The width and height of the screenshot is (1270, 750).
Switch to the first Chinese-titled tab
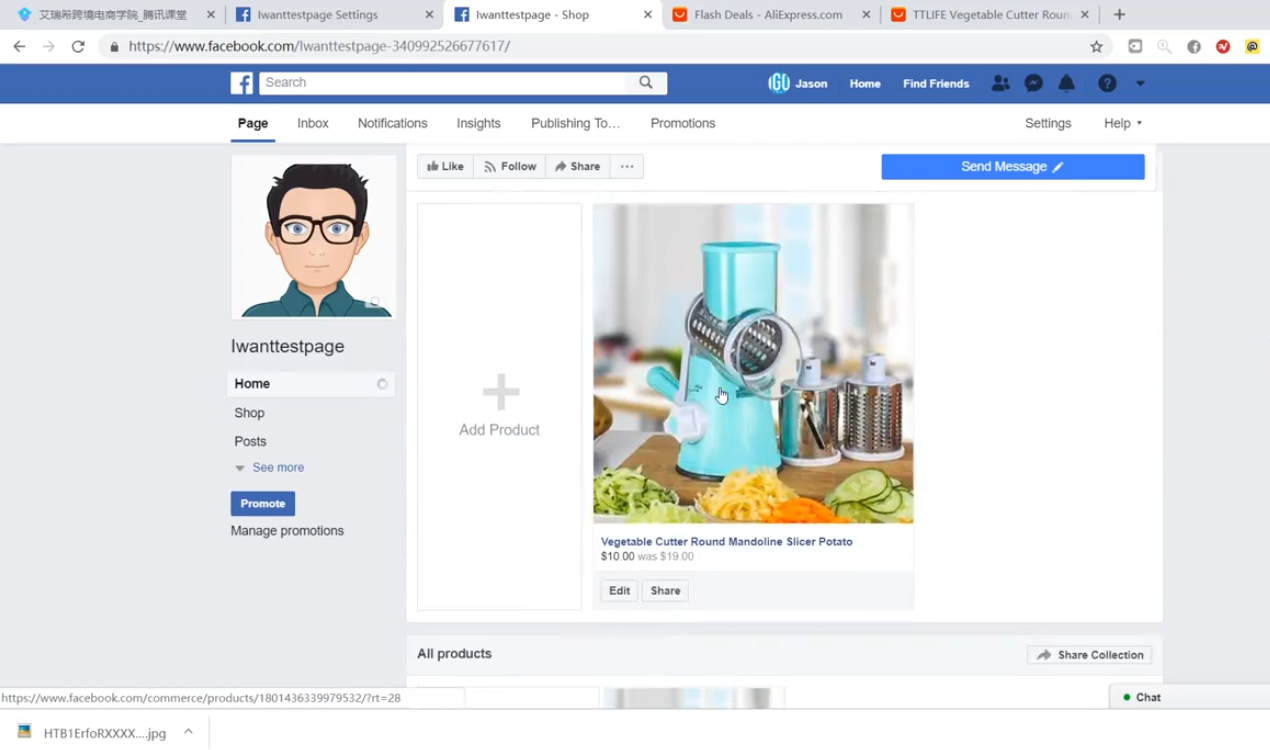pyautogui.click(x=114, y=15)
